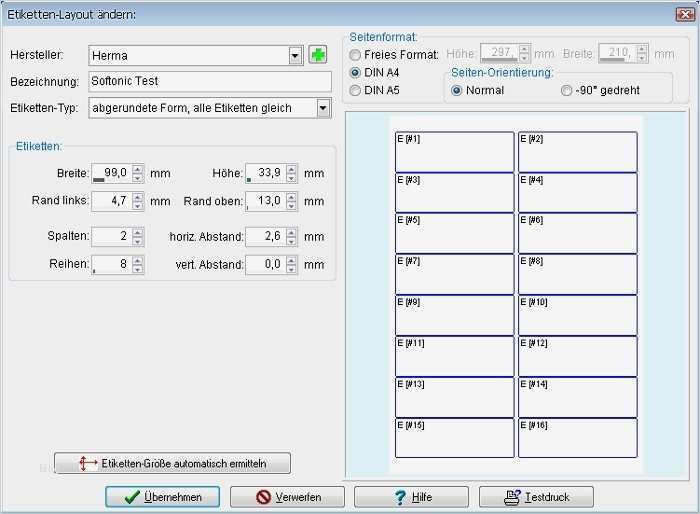The width and height of the screenshot is (700, 514).
Task: Select the Freies Format radio button
Action: 355,55
